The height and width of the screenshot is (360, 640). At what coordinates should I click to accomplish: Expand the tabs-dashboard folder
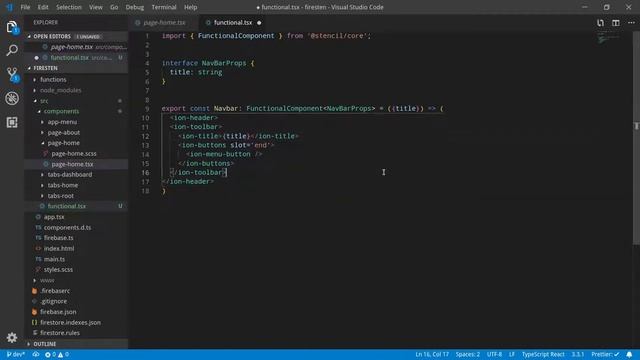pyautogui.click(x=70, y=175)
